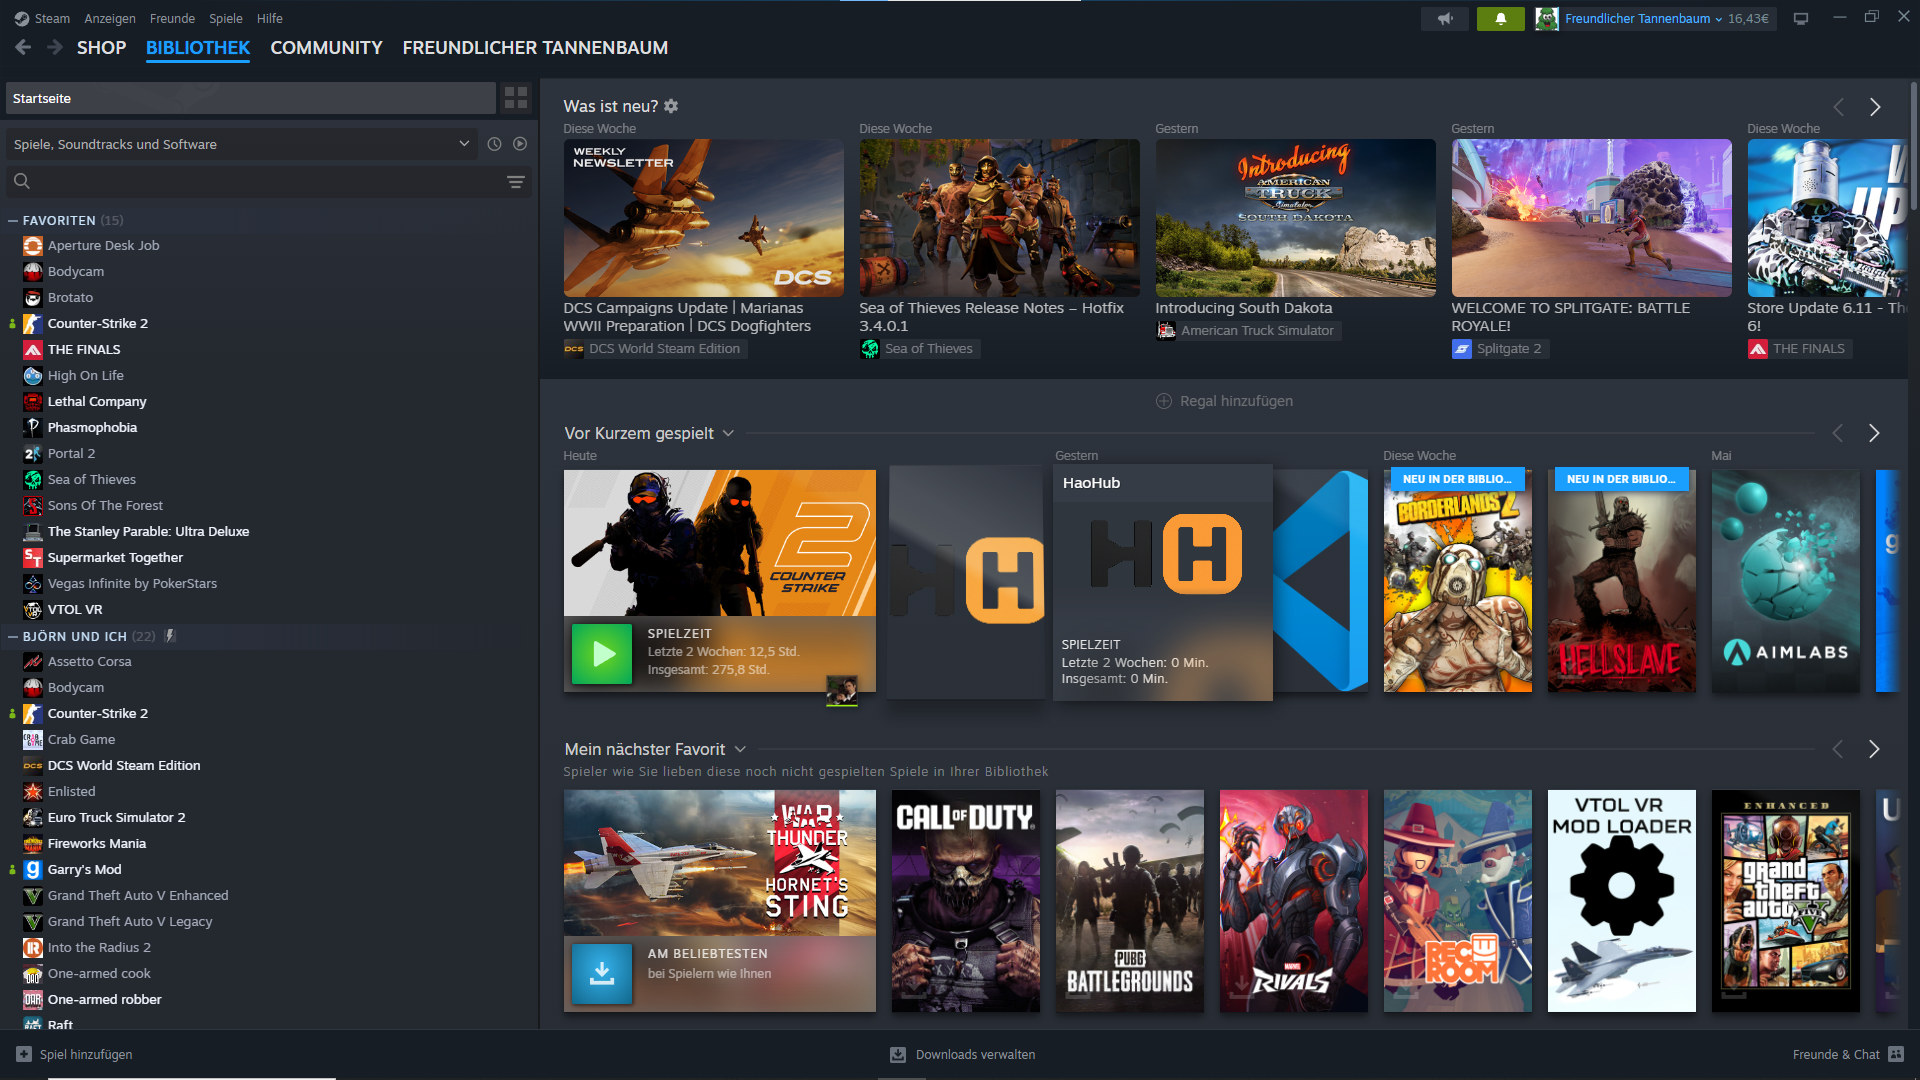Expand the Vor Kurzem gespielt dropdown

point(728,433)
